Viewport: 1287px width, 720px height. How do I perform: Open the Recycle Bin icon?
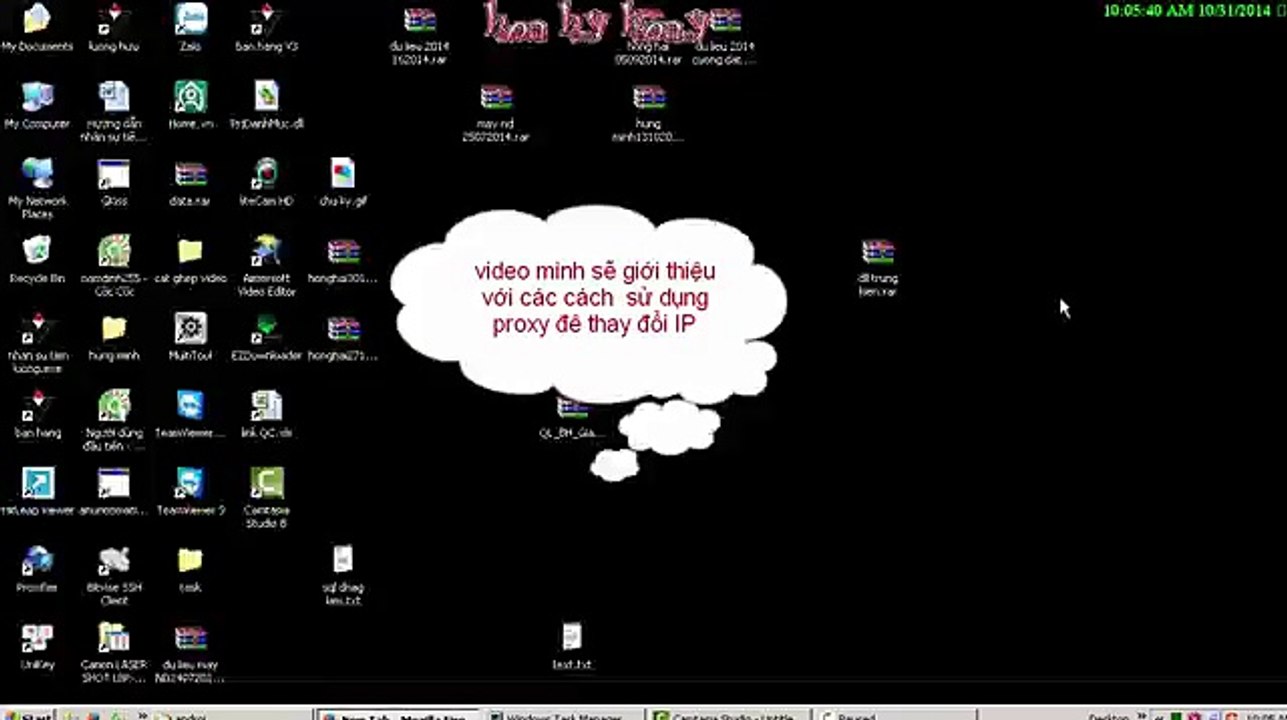(37, 259)
